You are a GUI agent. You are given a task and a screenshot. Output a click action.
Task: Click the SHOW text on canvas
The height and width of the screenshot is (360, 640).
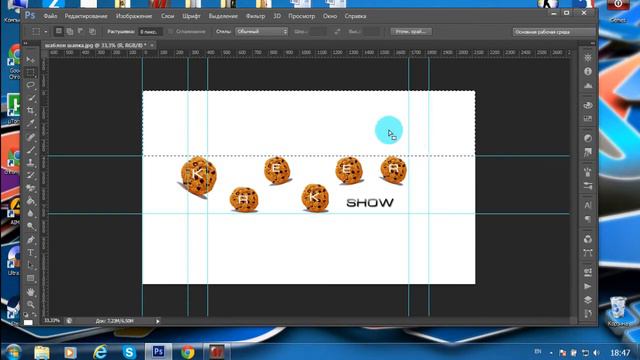[370, 203]
